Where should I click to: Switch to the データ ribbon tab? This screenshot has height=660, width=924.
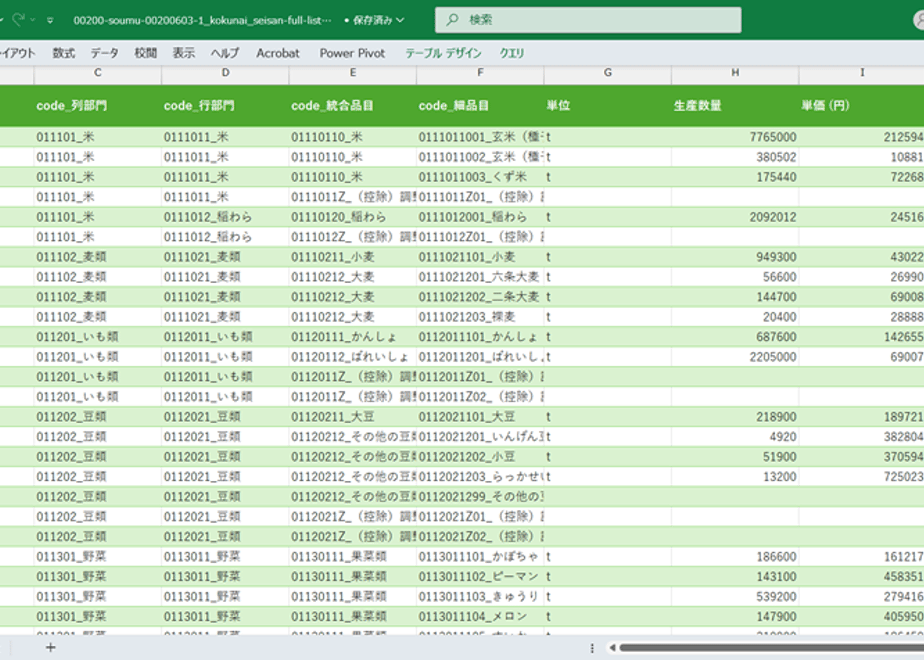click(x=104, y=53)
